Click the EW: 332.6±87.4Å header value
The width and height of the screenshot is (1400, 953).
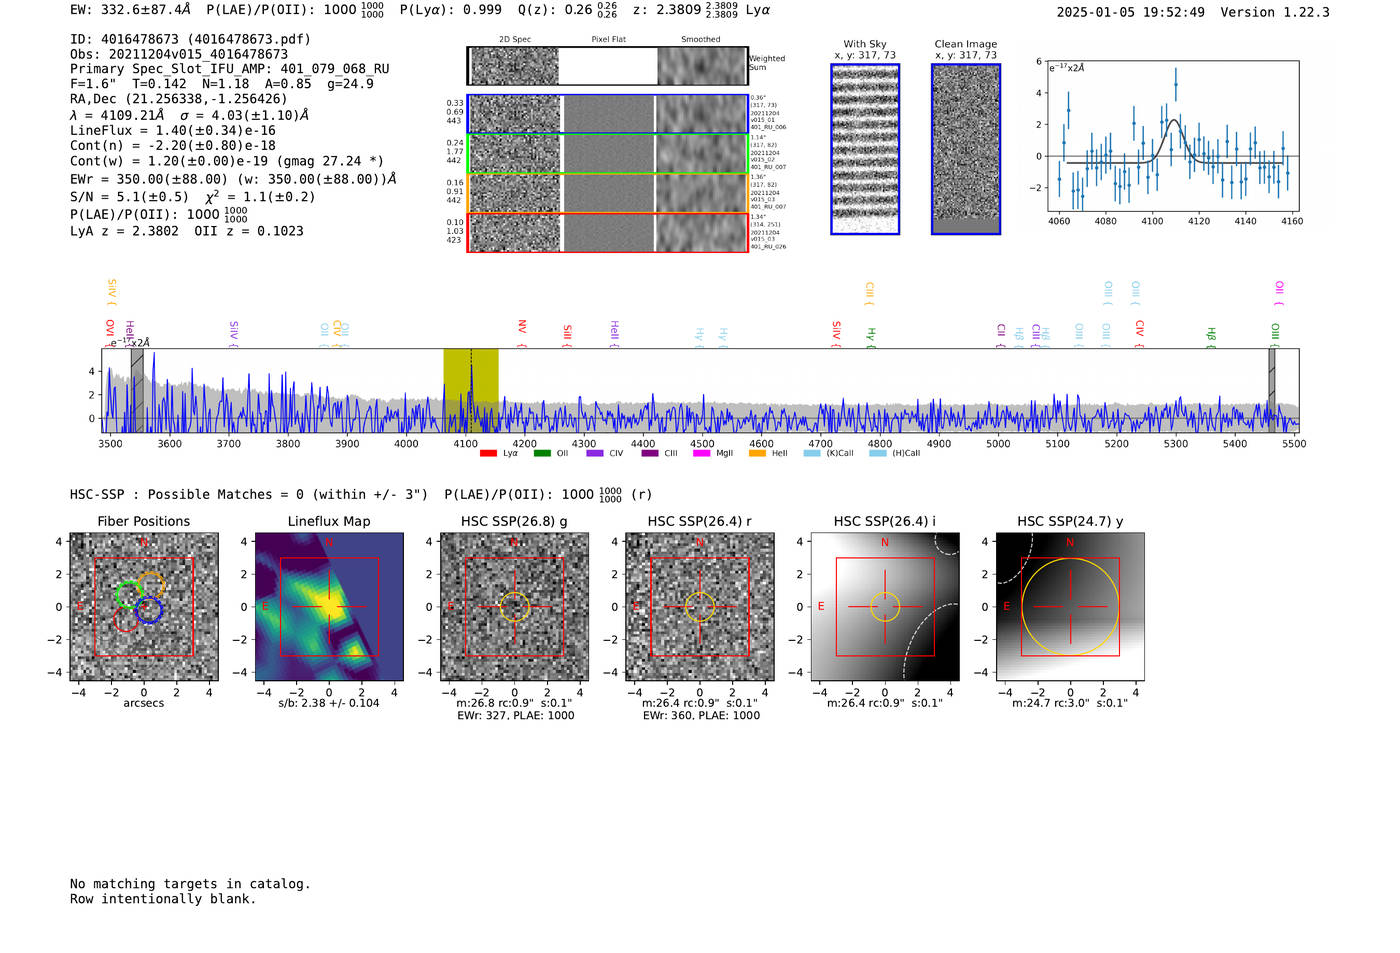tap(130, 10)
